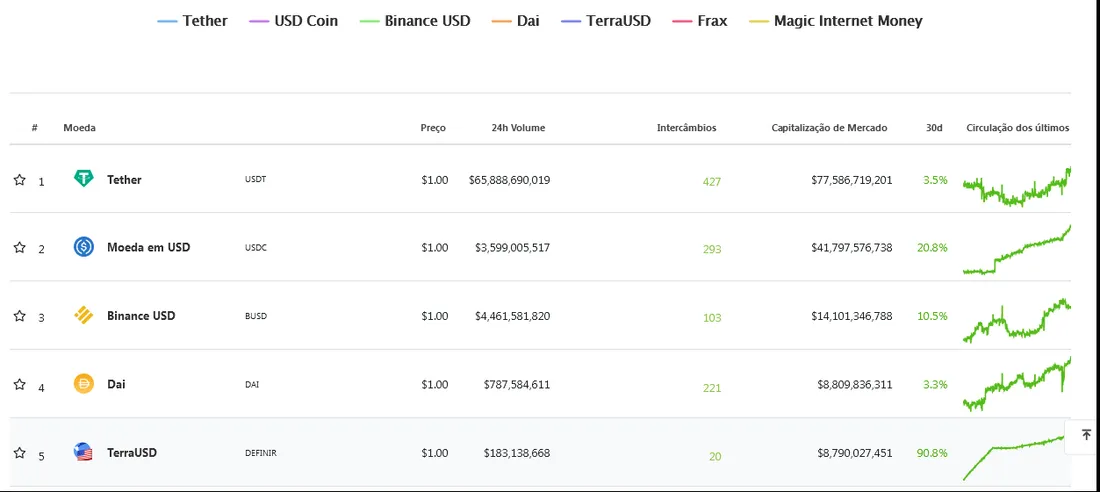
Task: Click the Tether coin logo
Action: coord(83,179)
